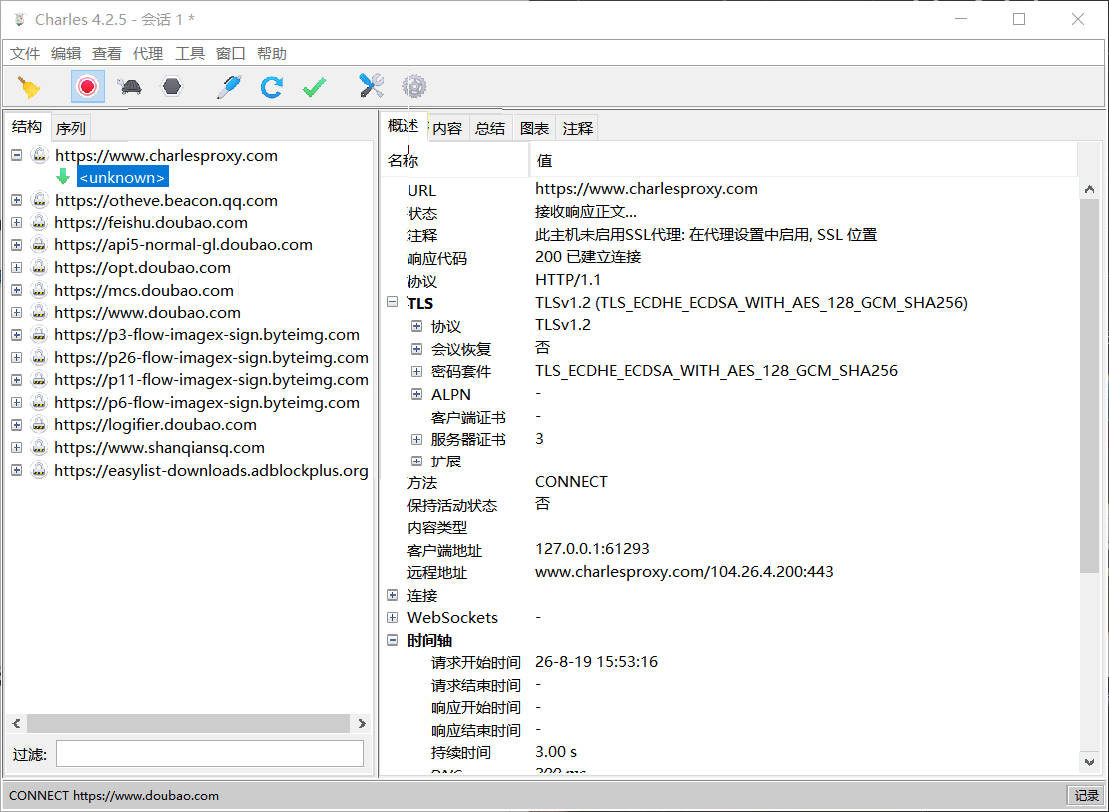Click the URL value https://www.charlesproxy.com
Screen dimensions: 1109x812
click(646, 189)
